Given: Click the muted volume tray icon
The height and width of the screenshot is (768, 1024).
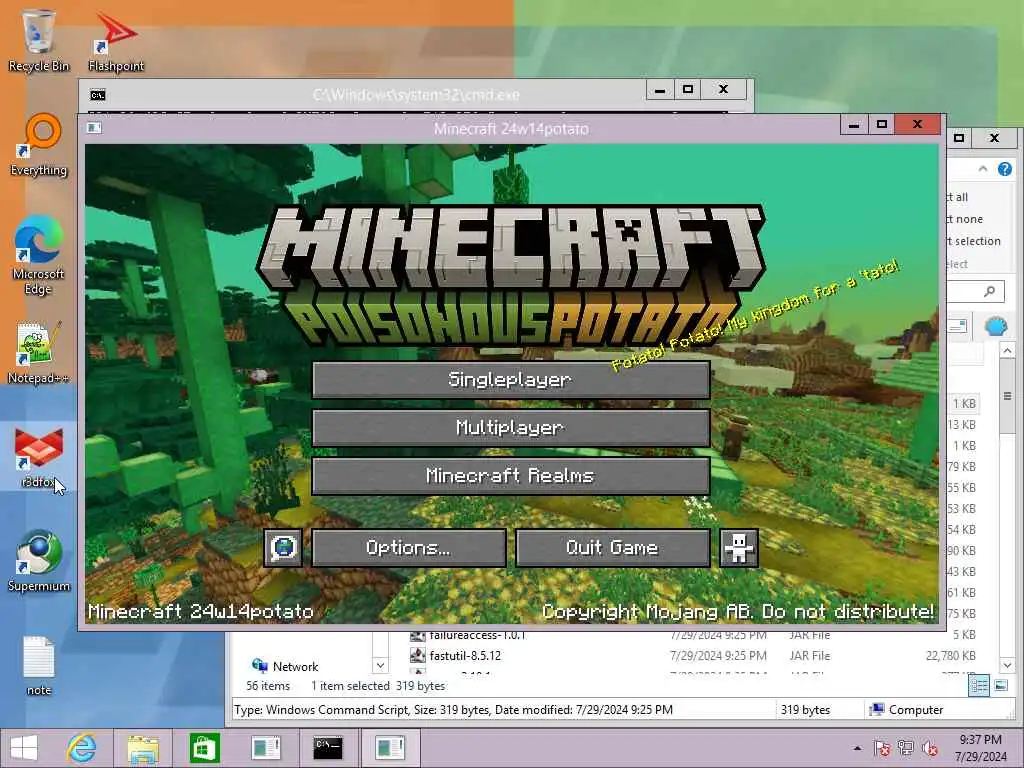Looking at the screenshot, I should pyautogui.click(x=930, y=748).
